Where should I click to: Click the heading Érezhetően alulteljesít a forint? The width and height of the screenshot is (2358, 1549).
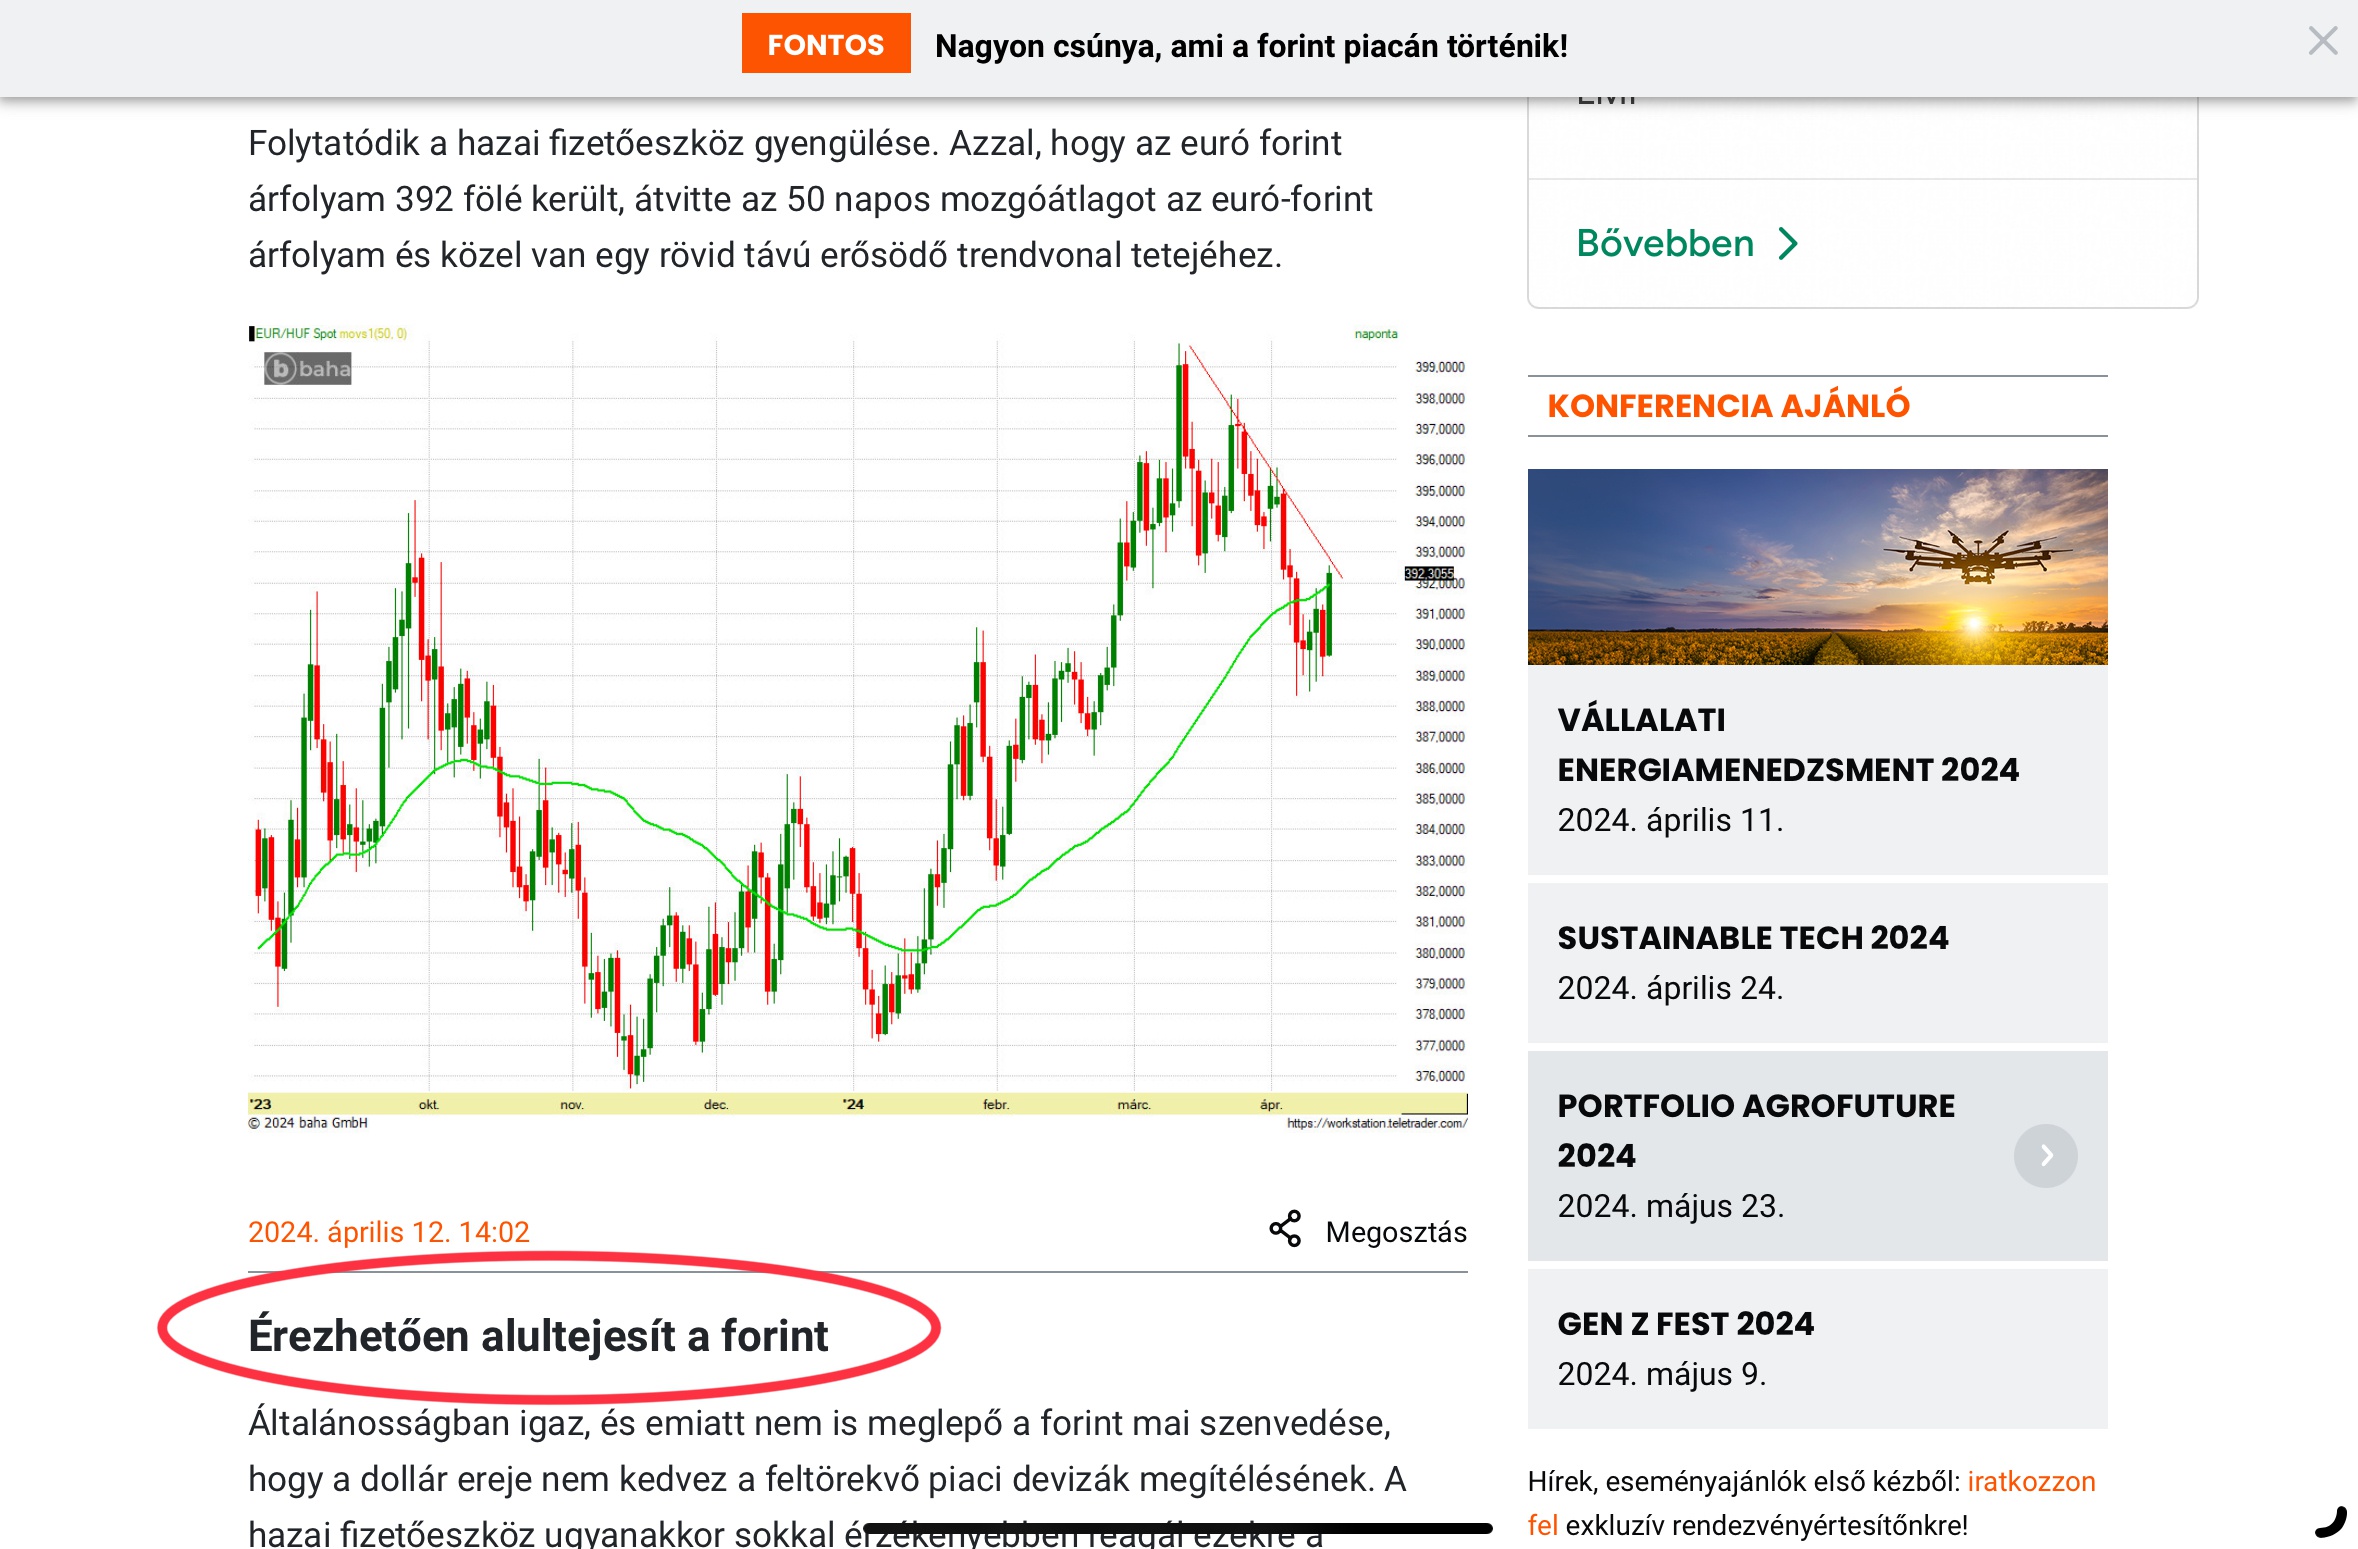[x=538, y=1335]
